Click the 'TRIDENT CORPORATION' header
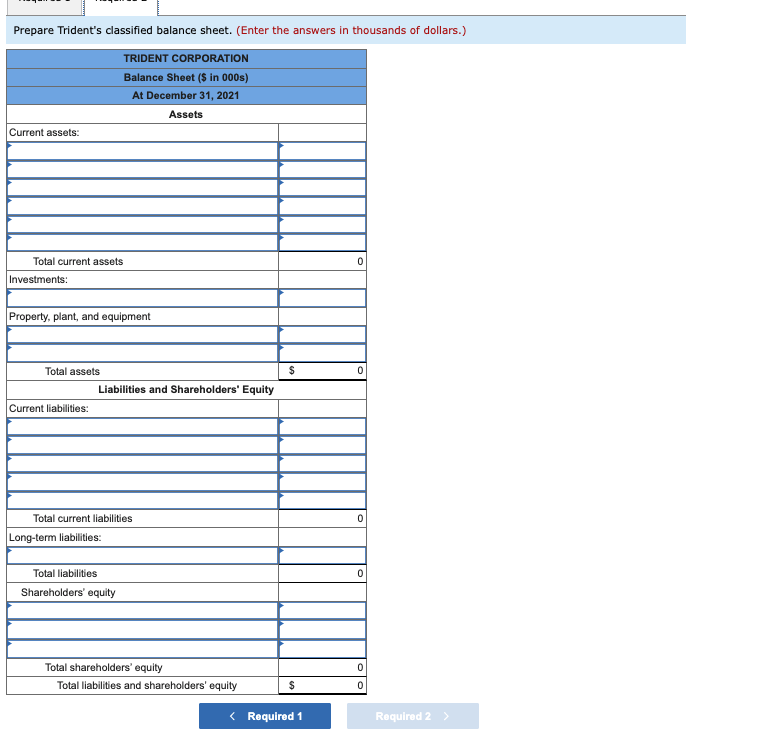 tap(186, 59)
